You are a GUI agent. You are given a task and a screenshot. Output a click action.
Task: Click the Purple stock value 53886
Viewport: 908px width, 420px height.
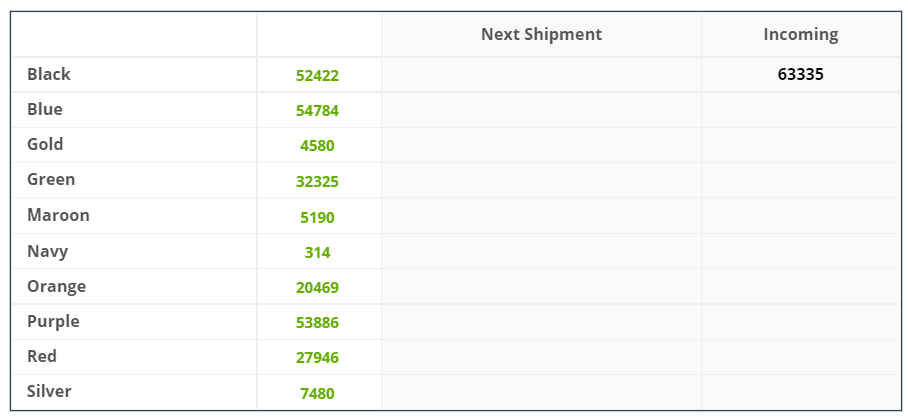click(317, 323)
